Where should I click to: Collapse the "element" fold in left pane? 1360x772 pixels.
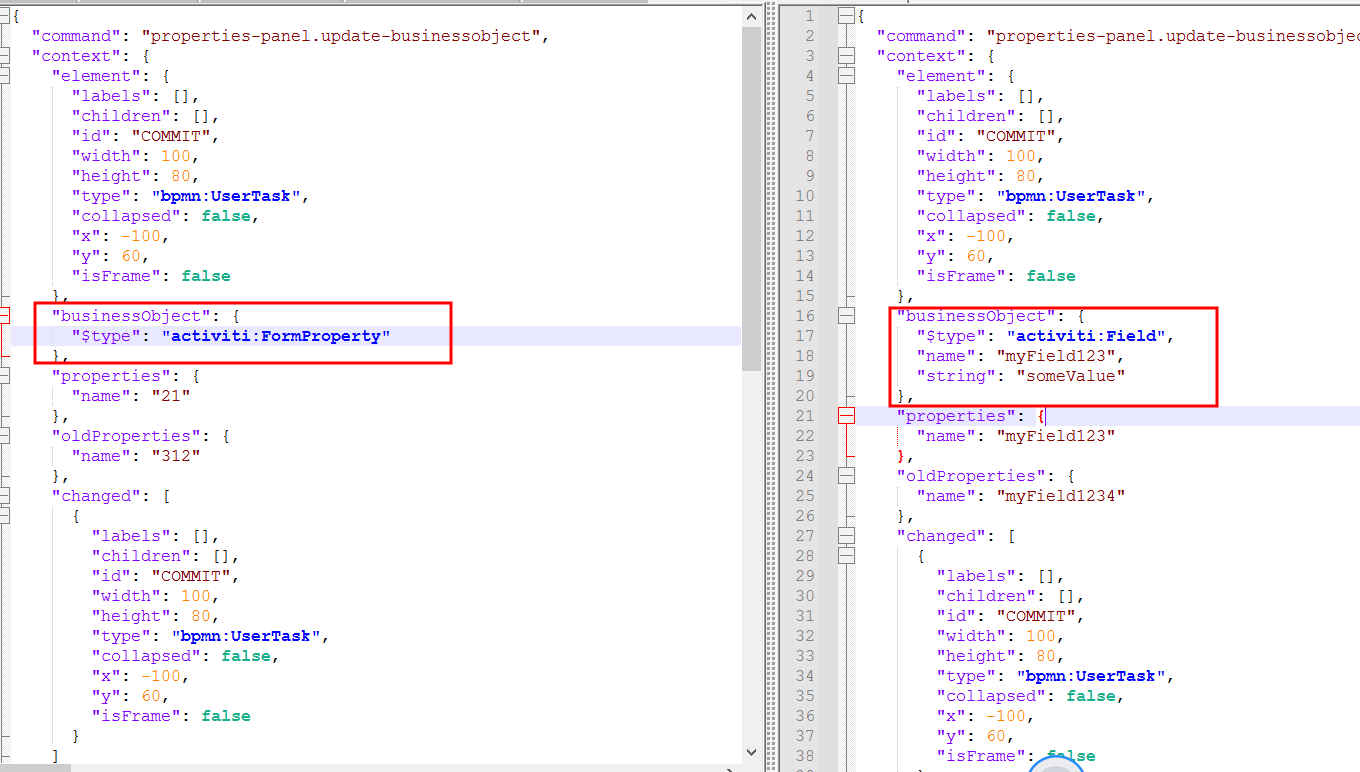[x=3, y=76]
